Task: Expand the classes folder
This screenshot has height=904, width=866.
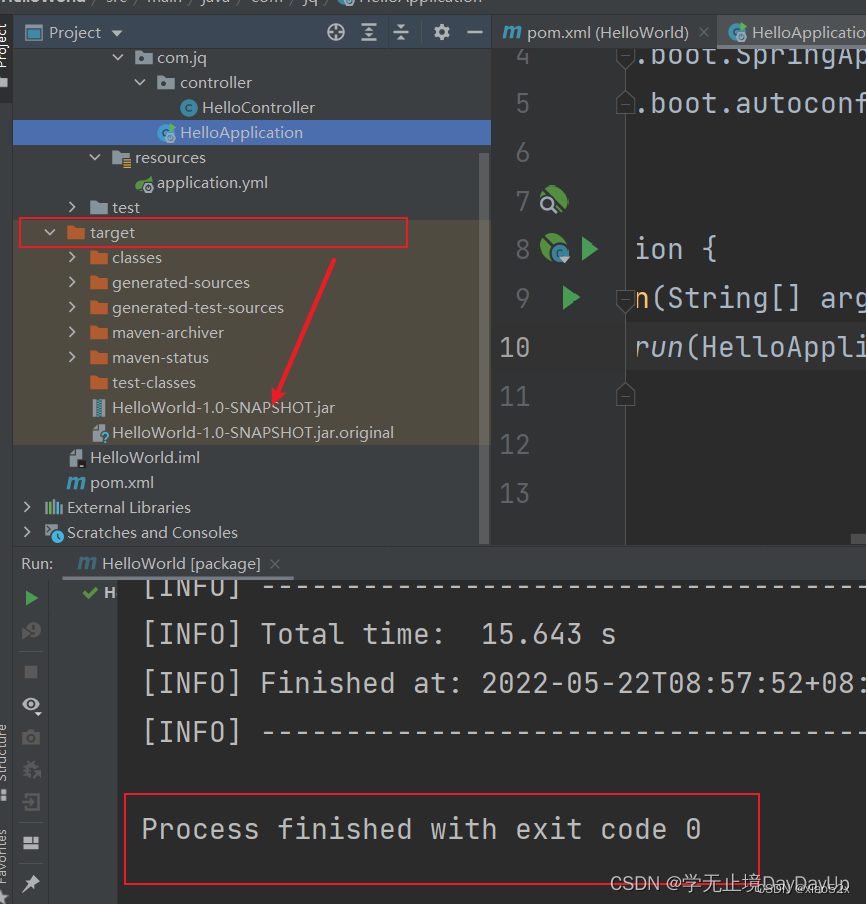Action: coord(72,257)
